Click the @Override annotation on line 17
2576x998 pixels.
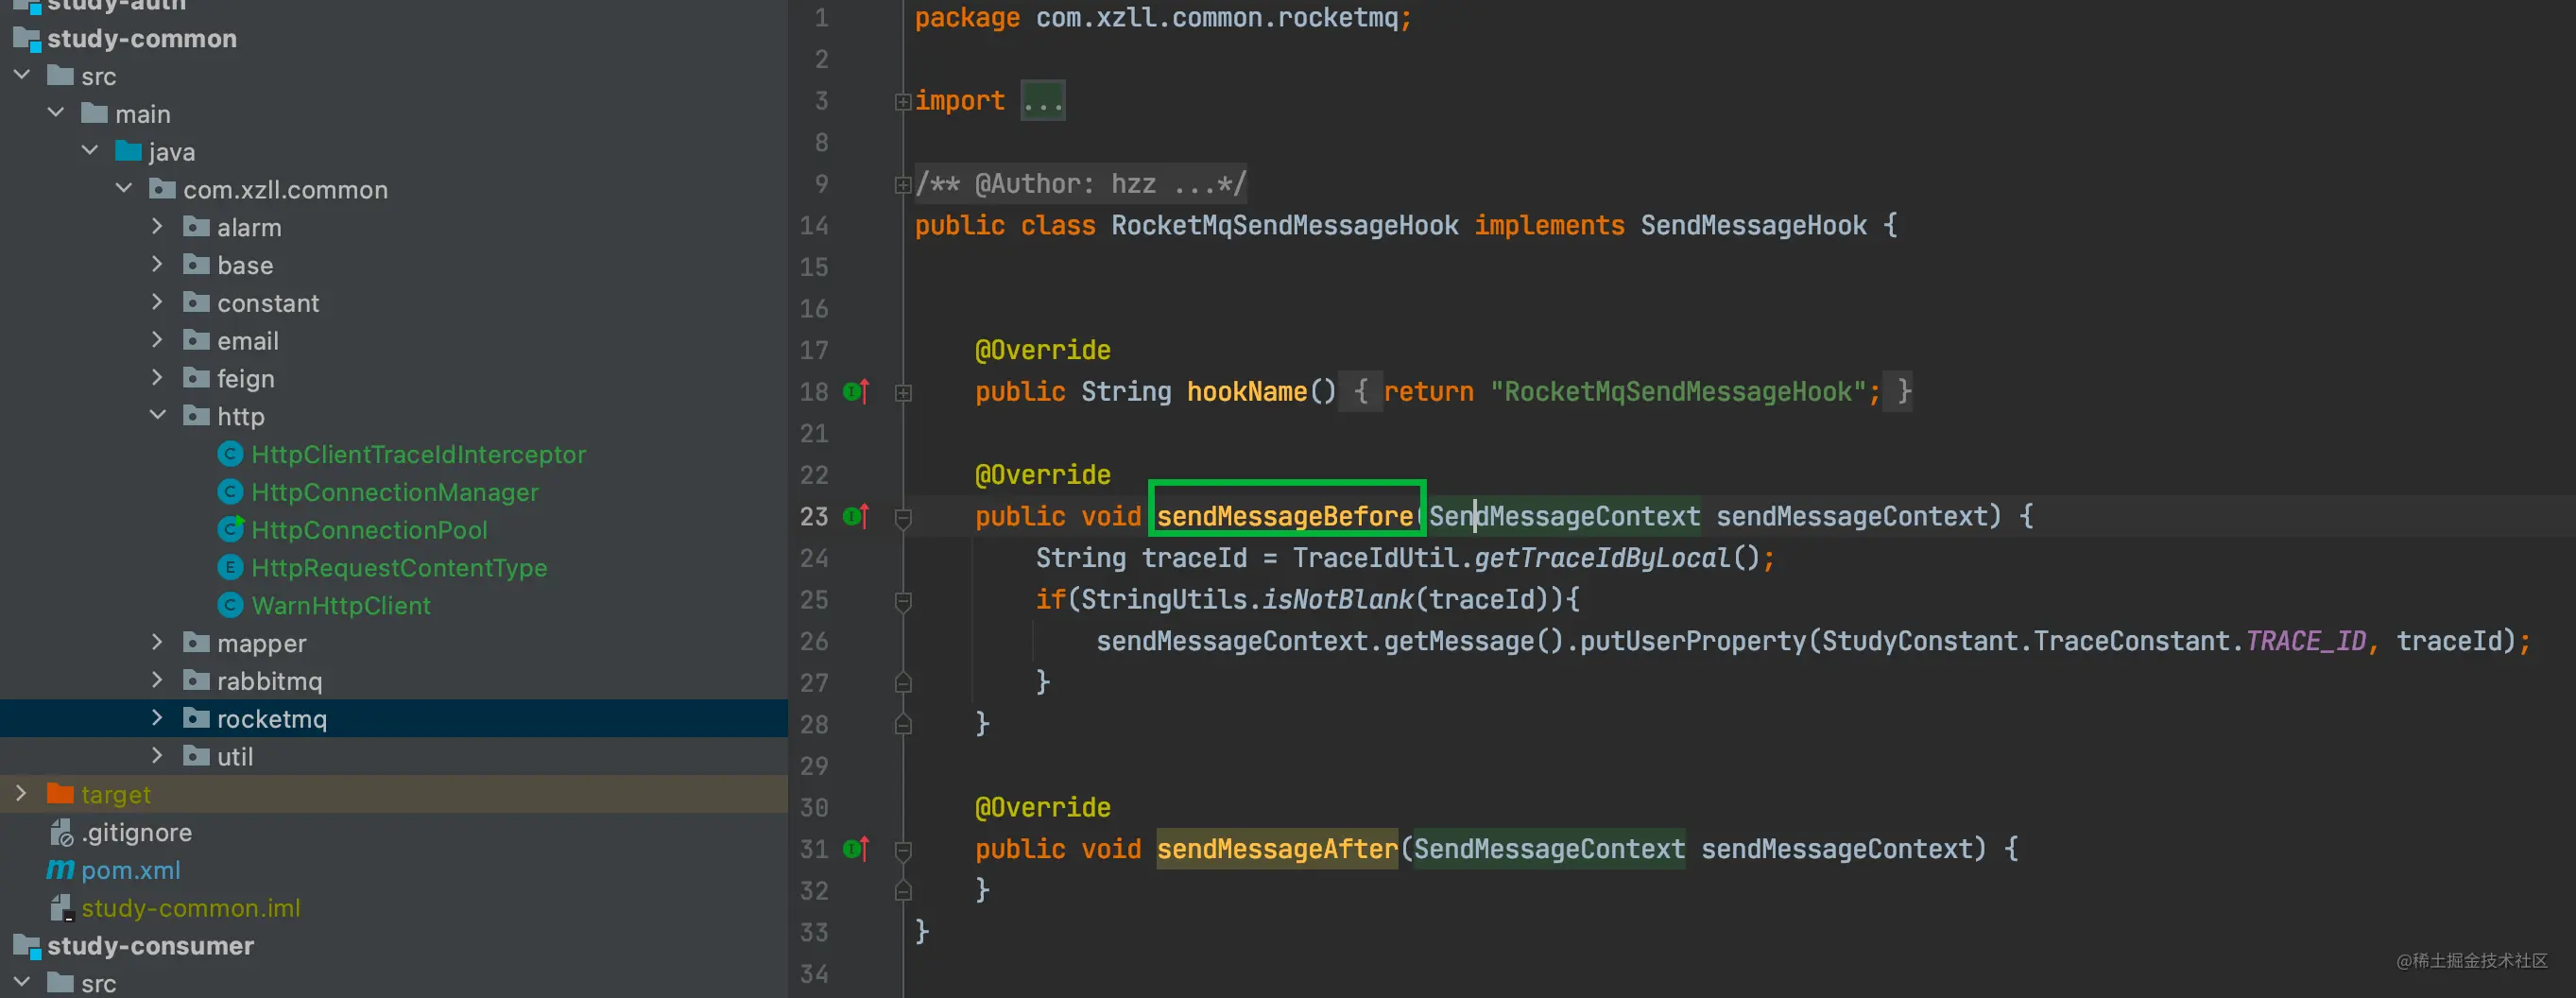pyautogui.click(x=1043, y=350)
